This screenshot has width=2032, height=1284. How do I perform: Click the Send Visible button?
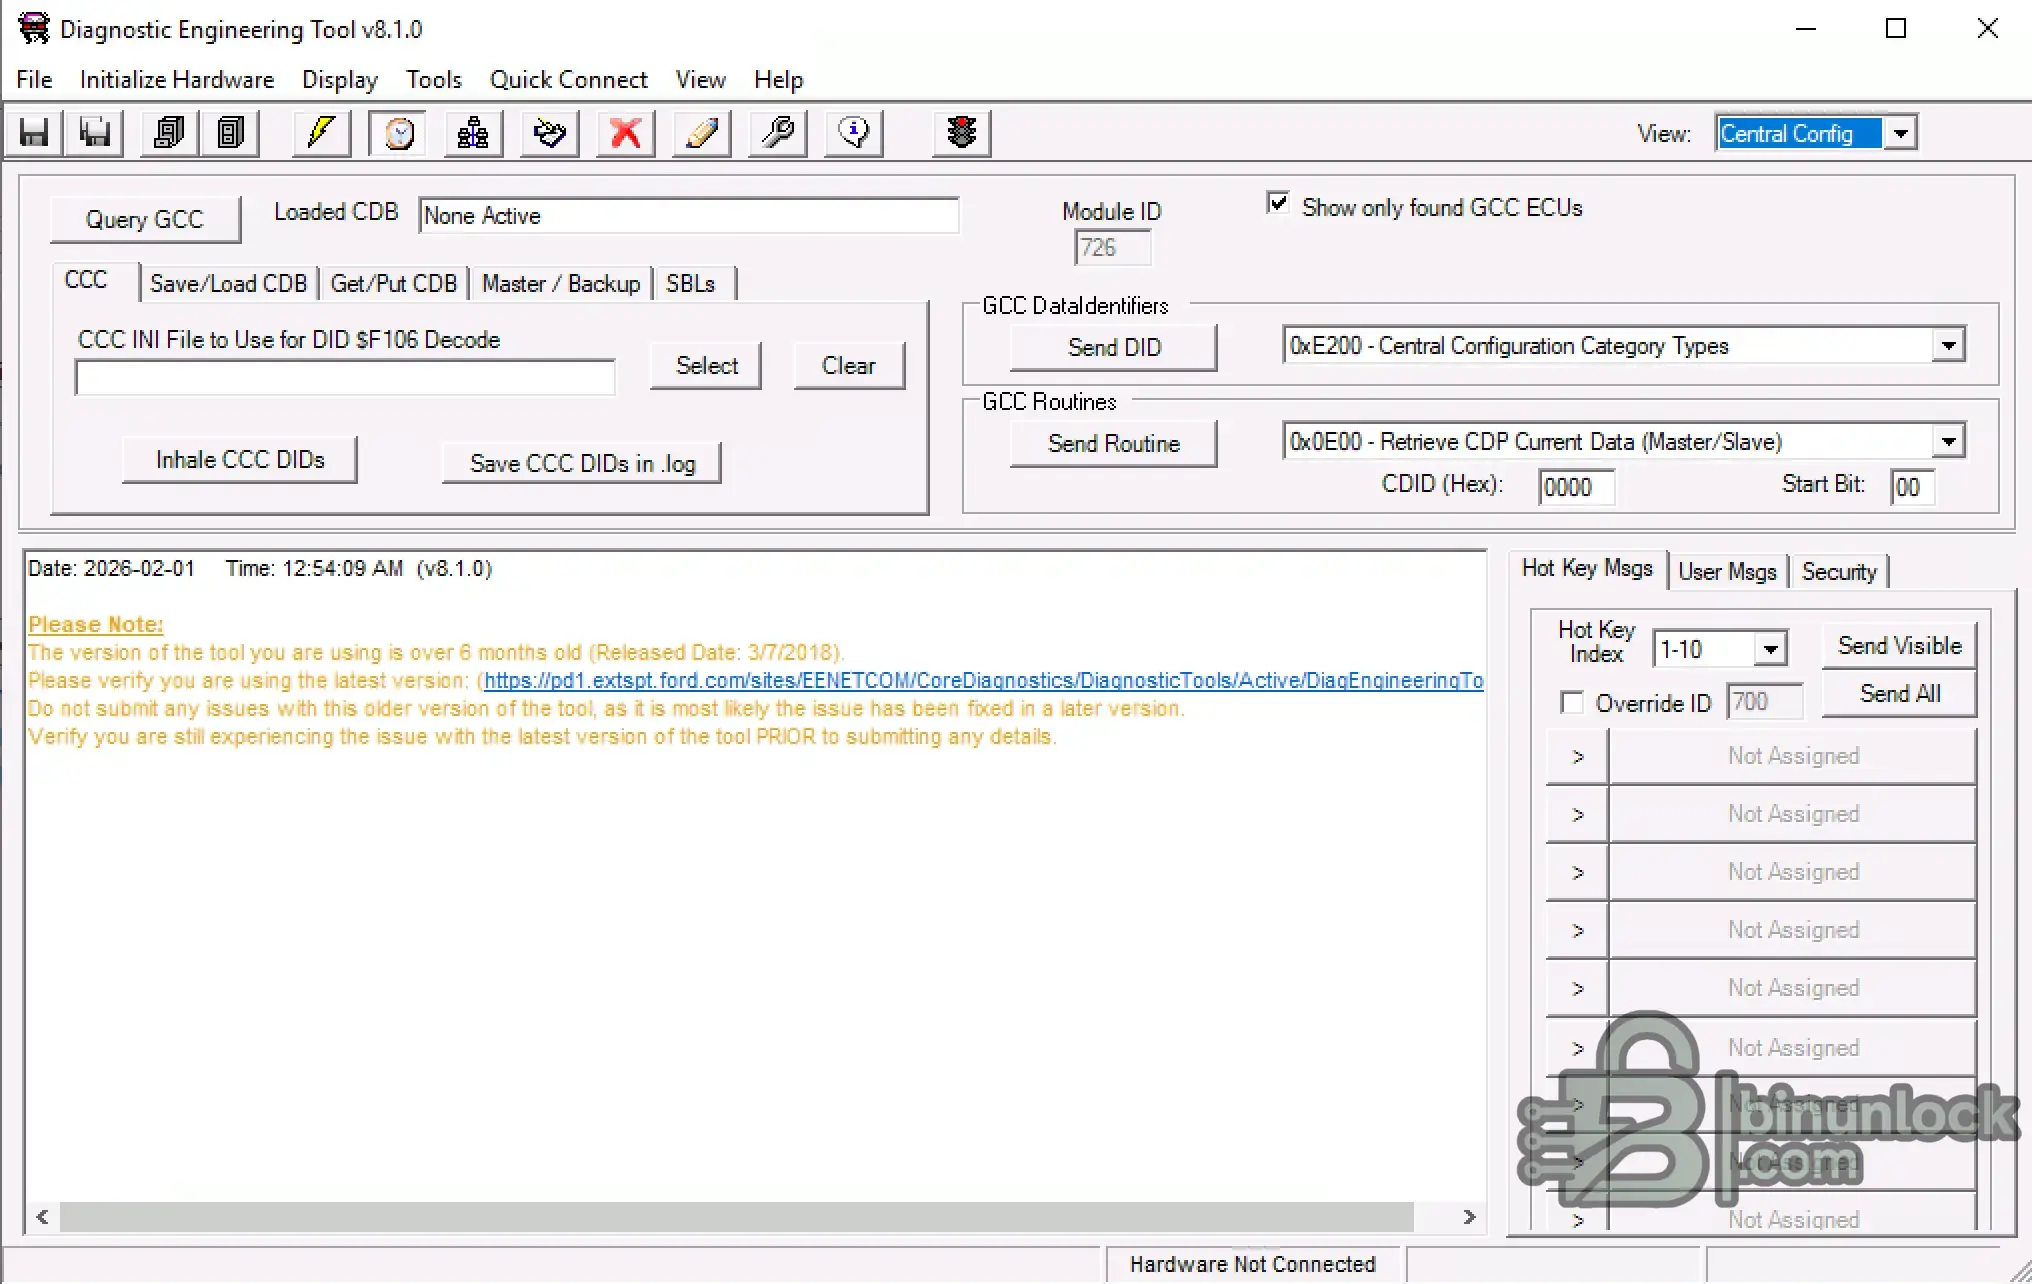coord(1899,646)
